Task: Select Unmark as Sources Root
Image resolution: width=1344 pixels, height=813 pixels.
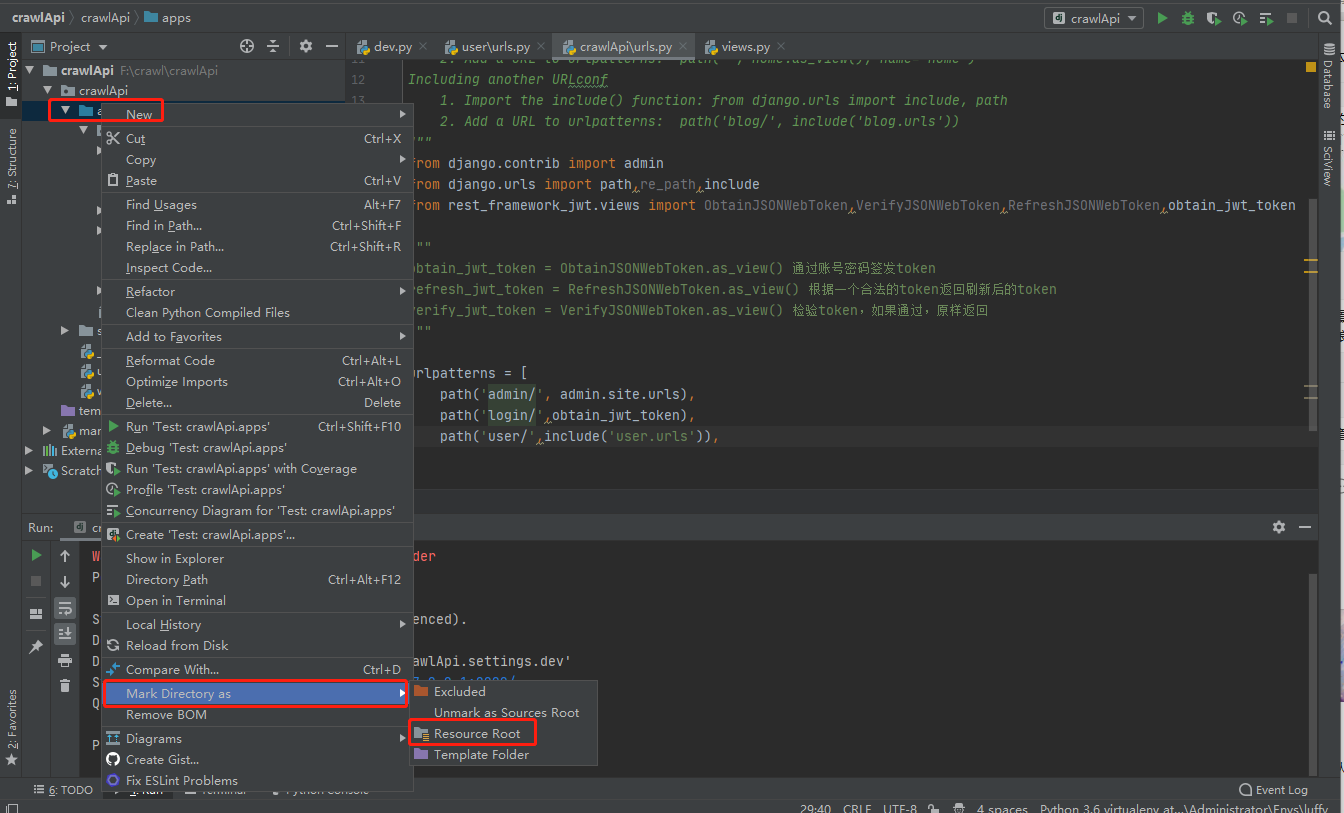Action: coord(504,712)
